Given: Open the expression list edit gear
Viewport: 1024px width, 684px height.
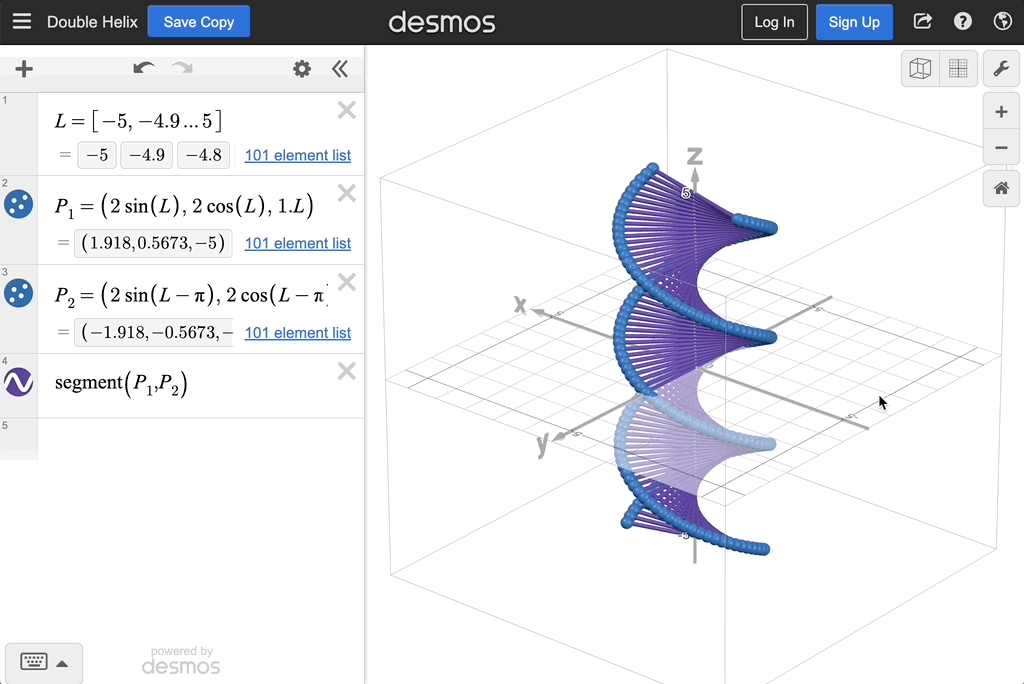Looking at the screenshot, I should (301, 69).
